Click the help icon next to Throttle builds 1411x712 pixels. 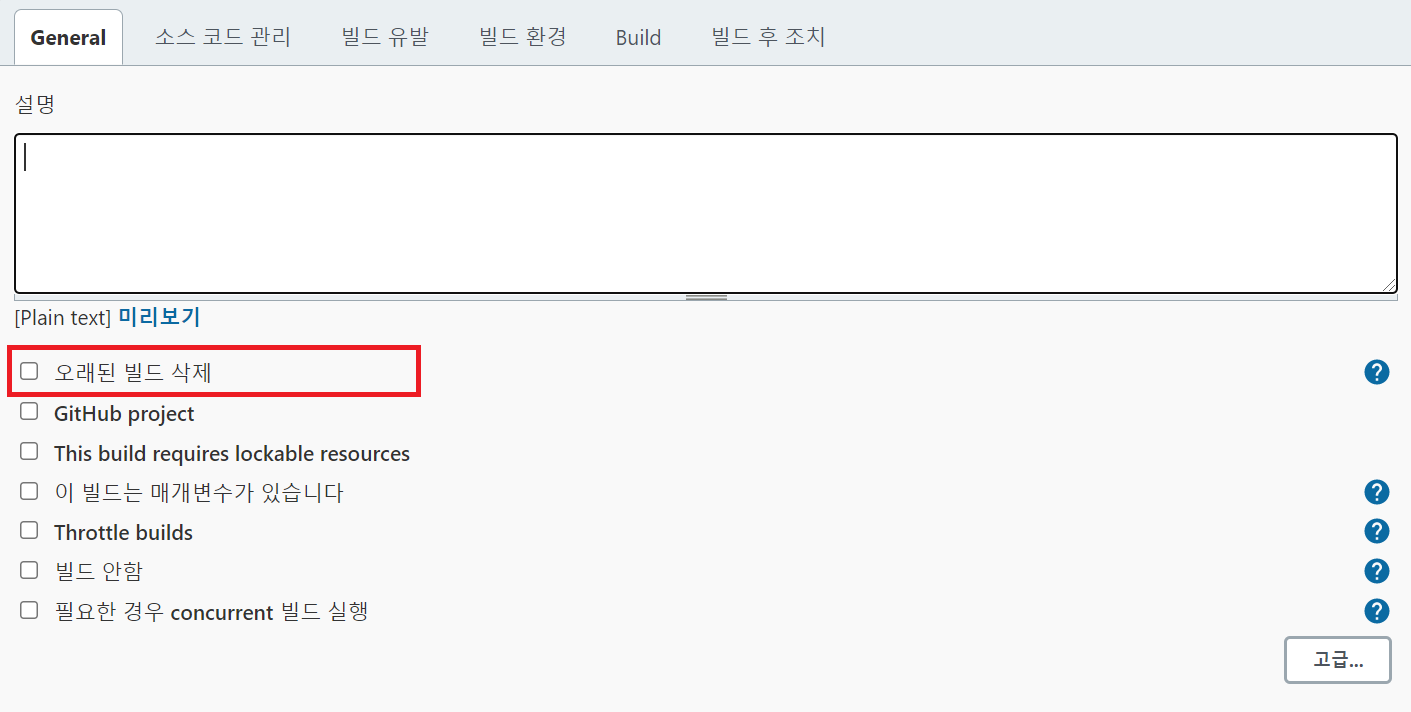click(1376, 531)
